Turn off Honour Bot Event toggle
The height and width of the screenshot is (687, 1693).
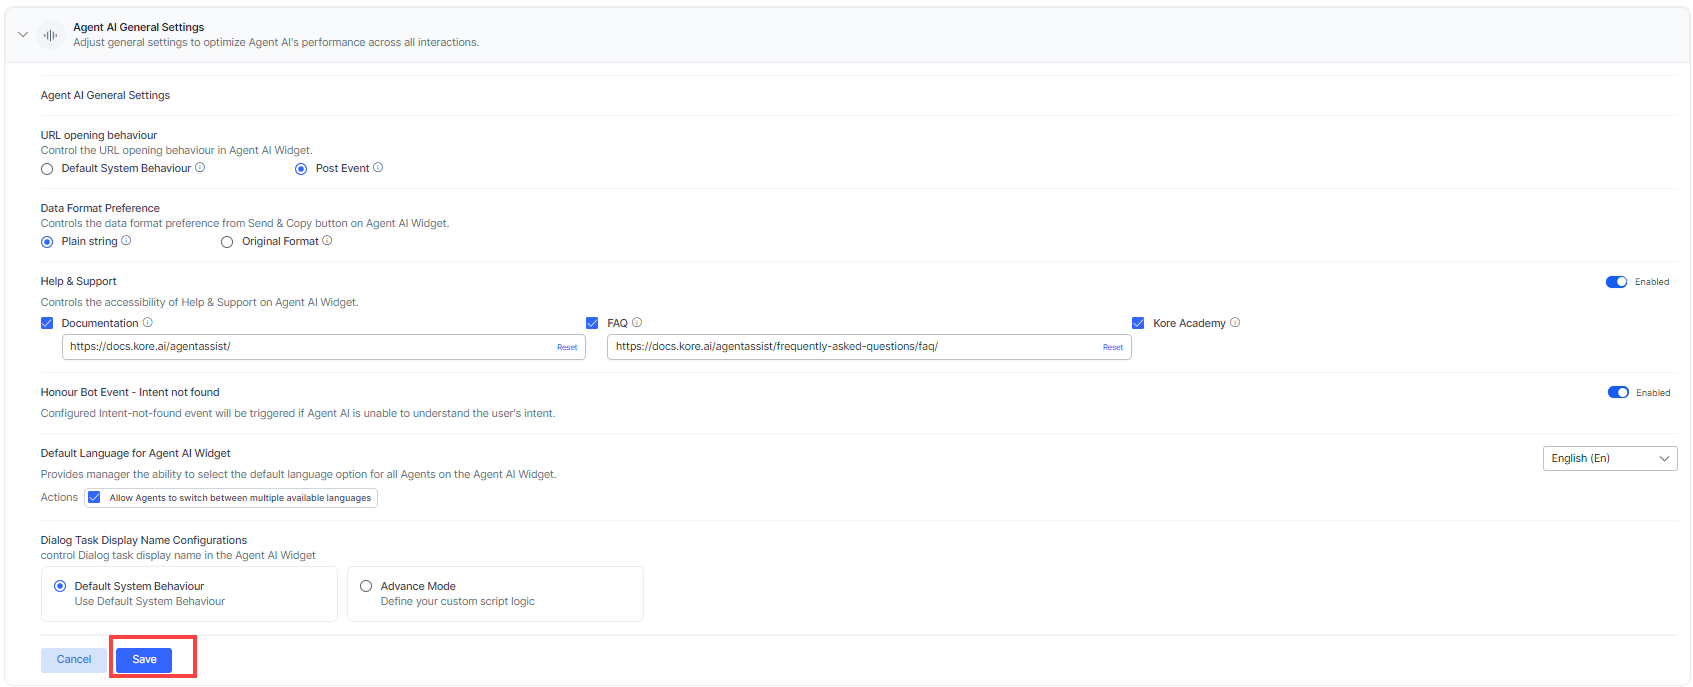1618,393
